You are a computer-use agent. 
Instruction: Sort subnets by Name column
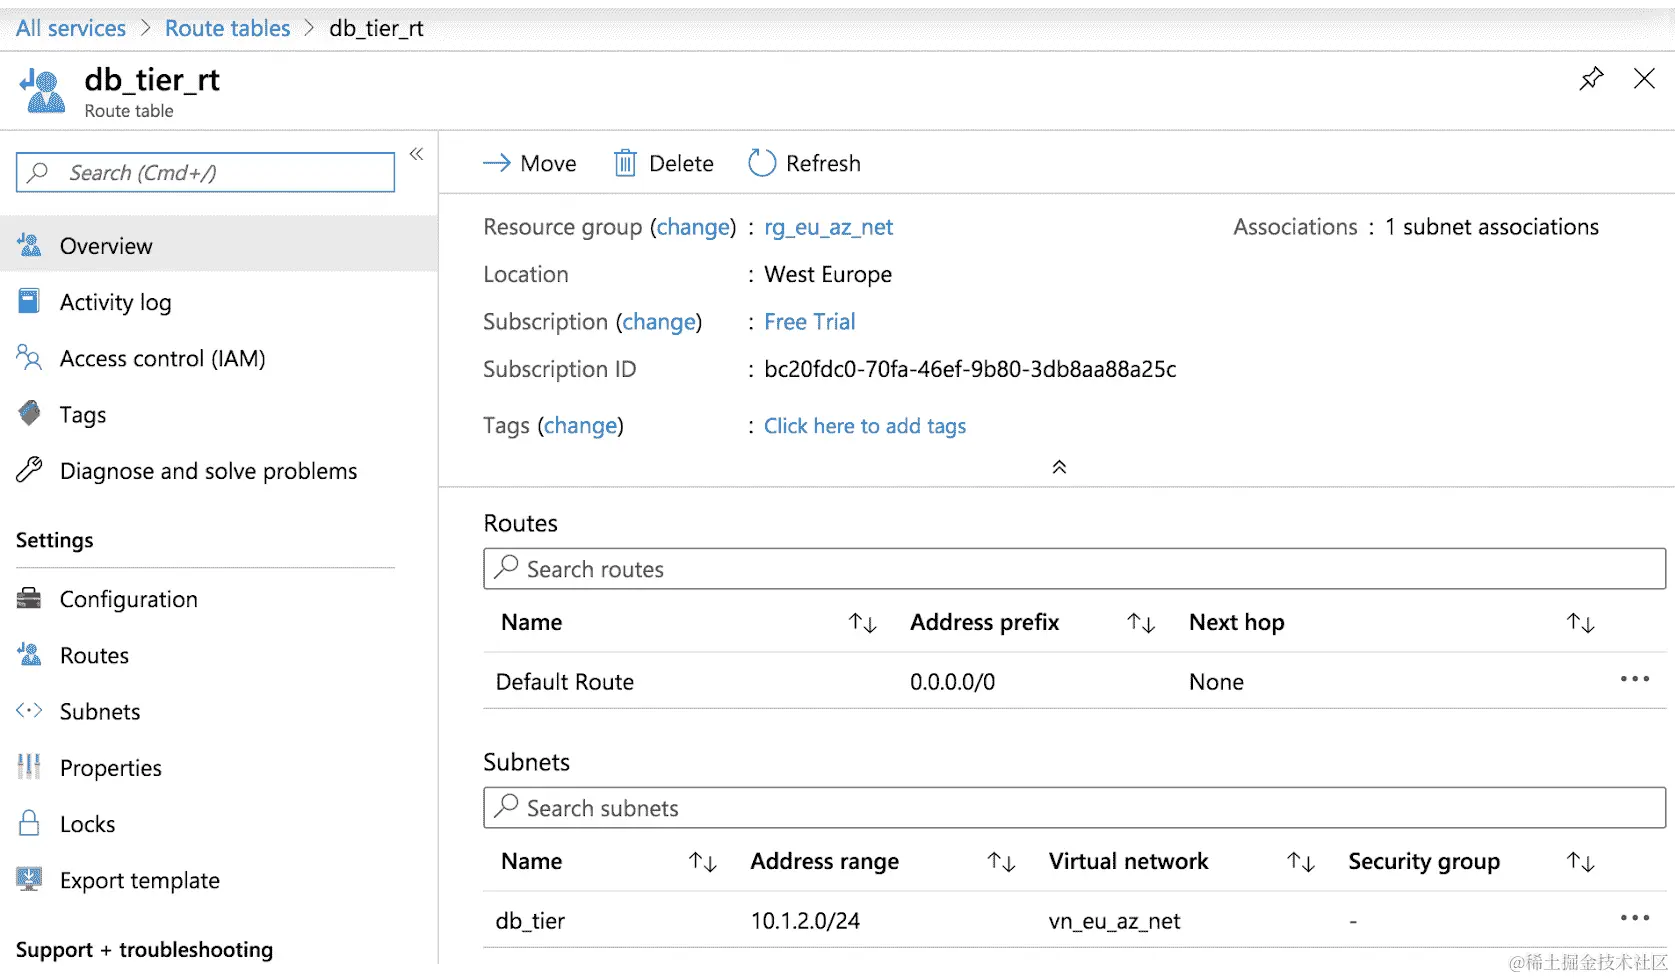point(703,862)
